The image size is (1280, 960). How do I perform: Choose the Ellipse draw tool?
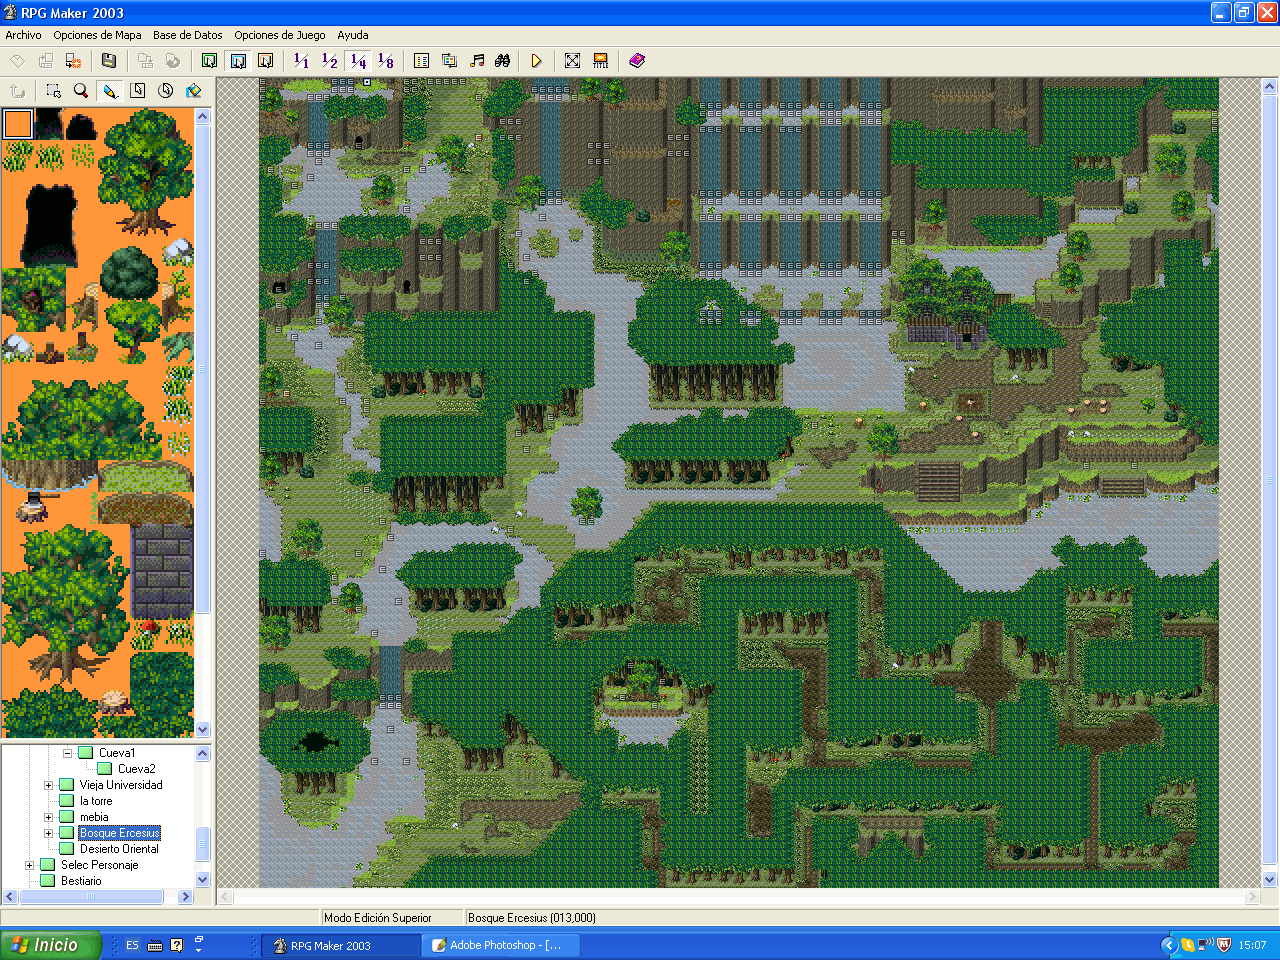click(x=165, y=91)
